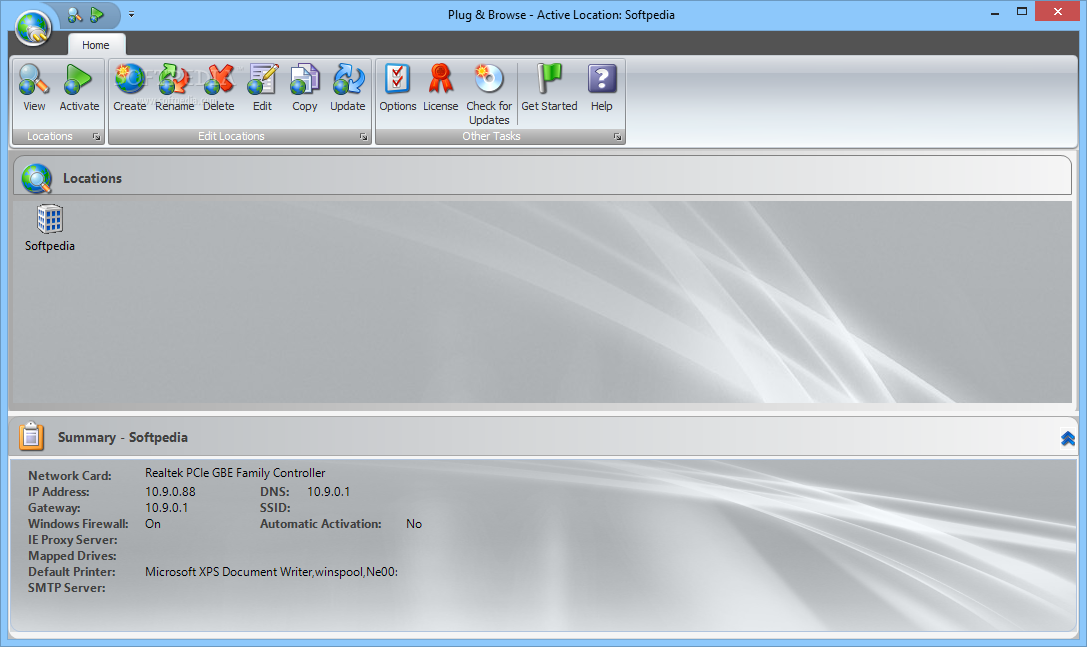Click the Automatic Activation 'No' value
Viewport: 1087px width, 647px height.
point(414,524)
